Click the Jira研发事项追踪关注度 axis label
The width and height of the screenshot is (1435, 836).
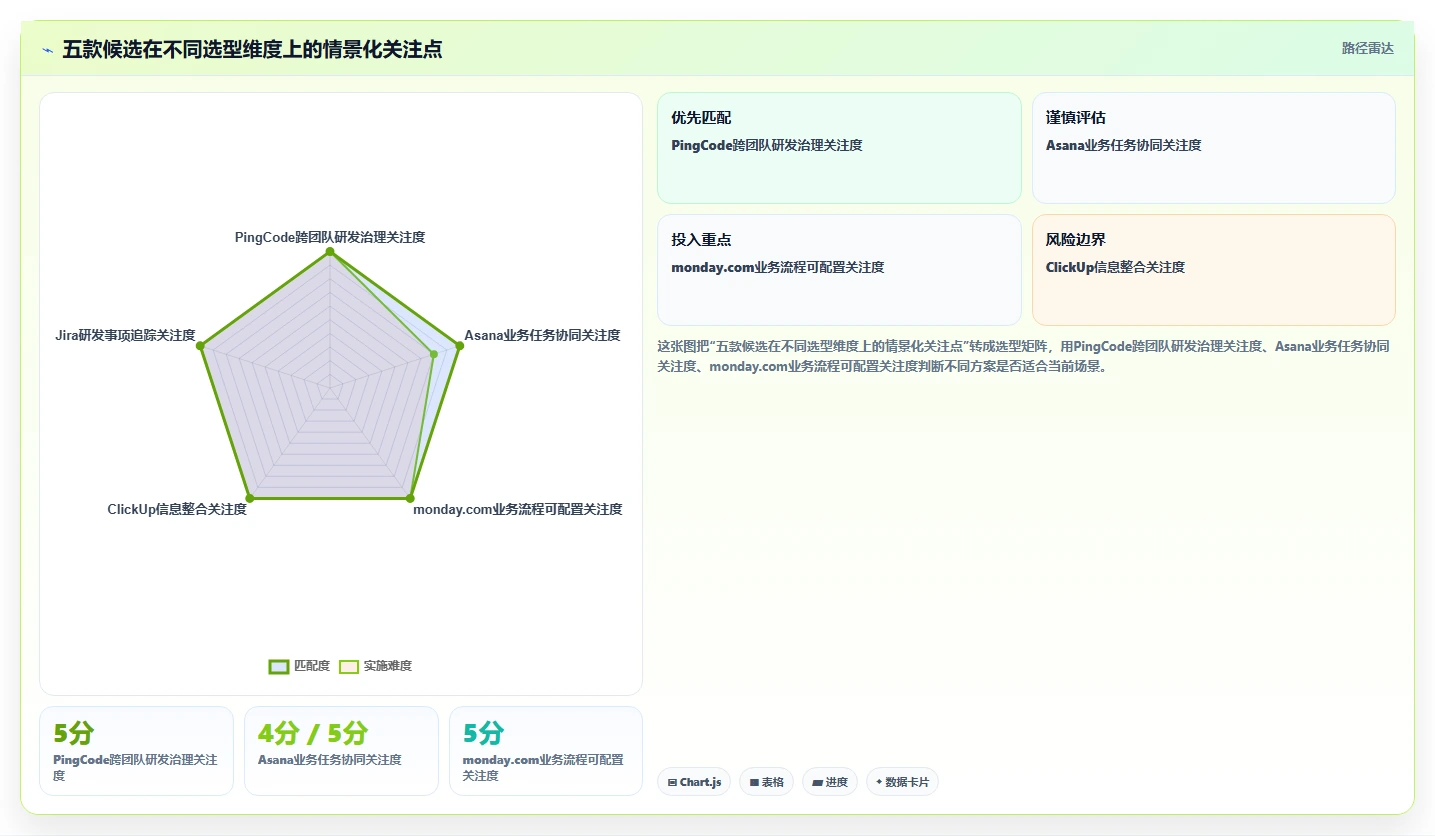click(125, 335)
